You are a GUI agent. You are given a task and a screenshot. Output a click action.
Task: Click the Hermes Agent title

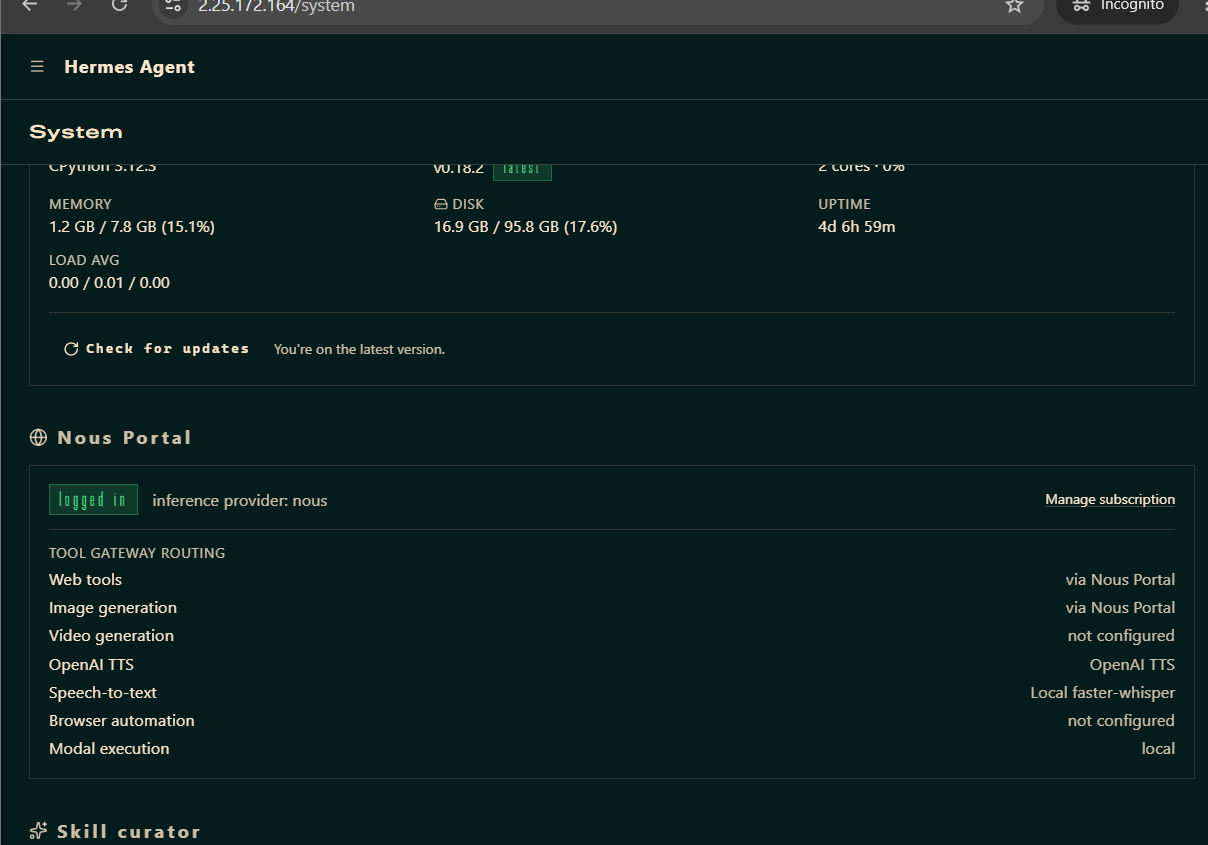tap(130, 67)
